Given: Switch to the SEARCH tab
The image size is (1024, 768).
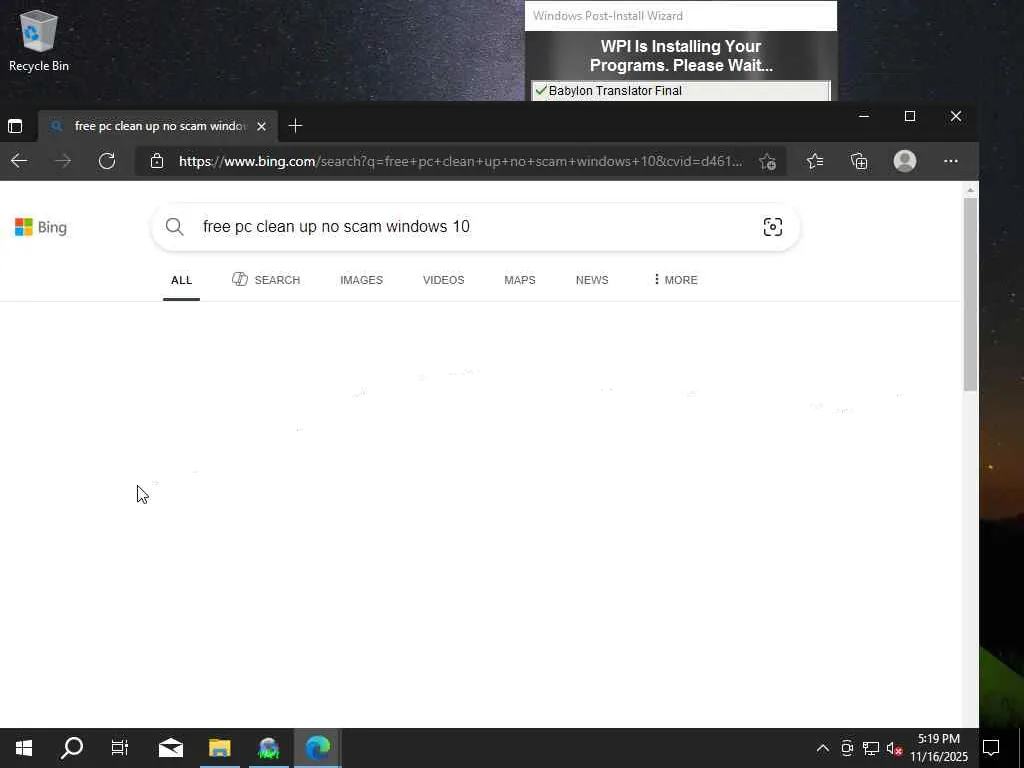Looking at the screenshot, I should [266, 280].
